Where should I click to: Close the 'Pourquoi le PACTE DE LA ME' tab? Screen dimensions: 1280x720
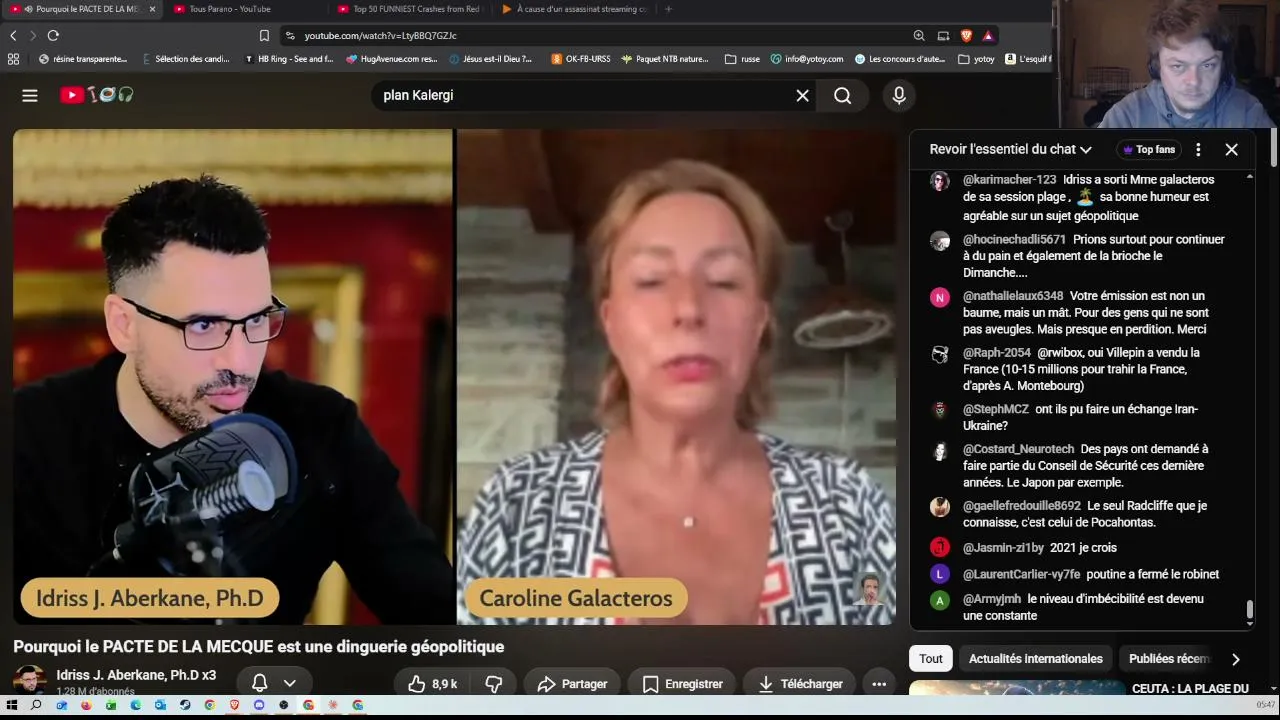pyautogui.click(x=152, y=9)
